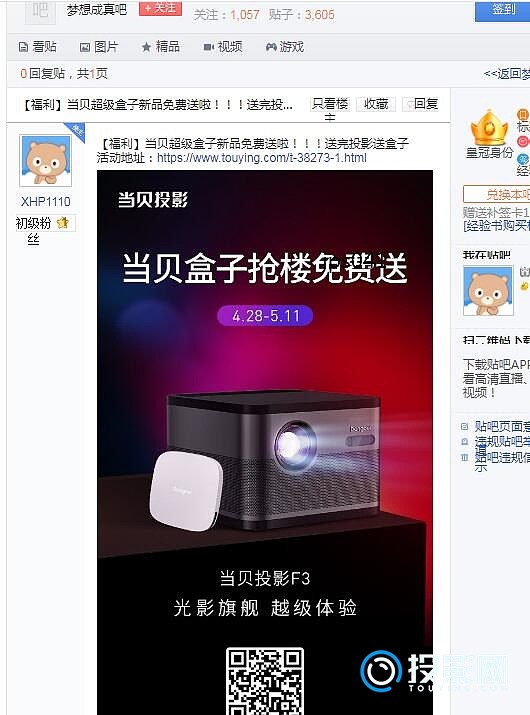Switch to the 图片 tab
The image size is (530, 715).
point(99,47)
